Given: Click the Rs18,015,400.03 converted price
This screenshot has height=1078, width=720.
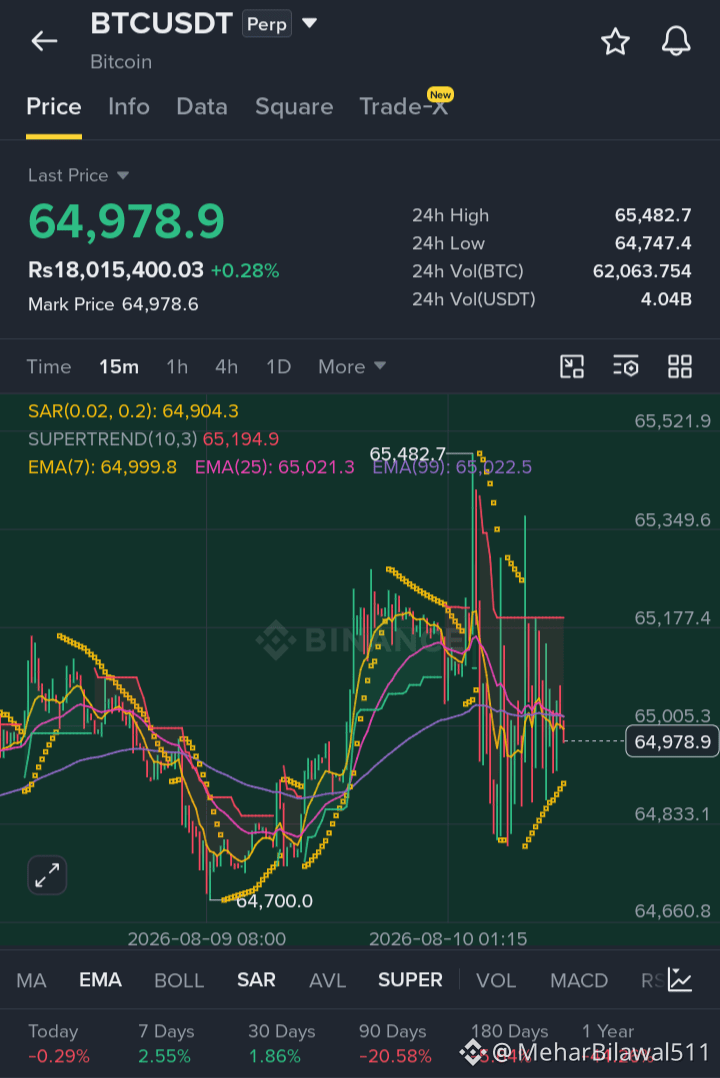Looking at the screenshot, I should 116,270.
